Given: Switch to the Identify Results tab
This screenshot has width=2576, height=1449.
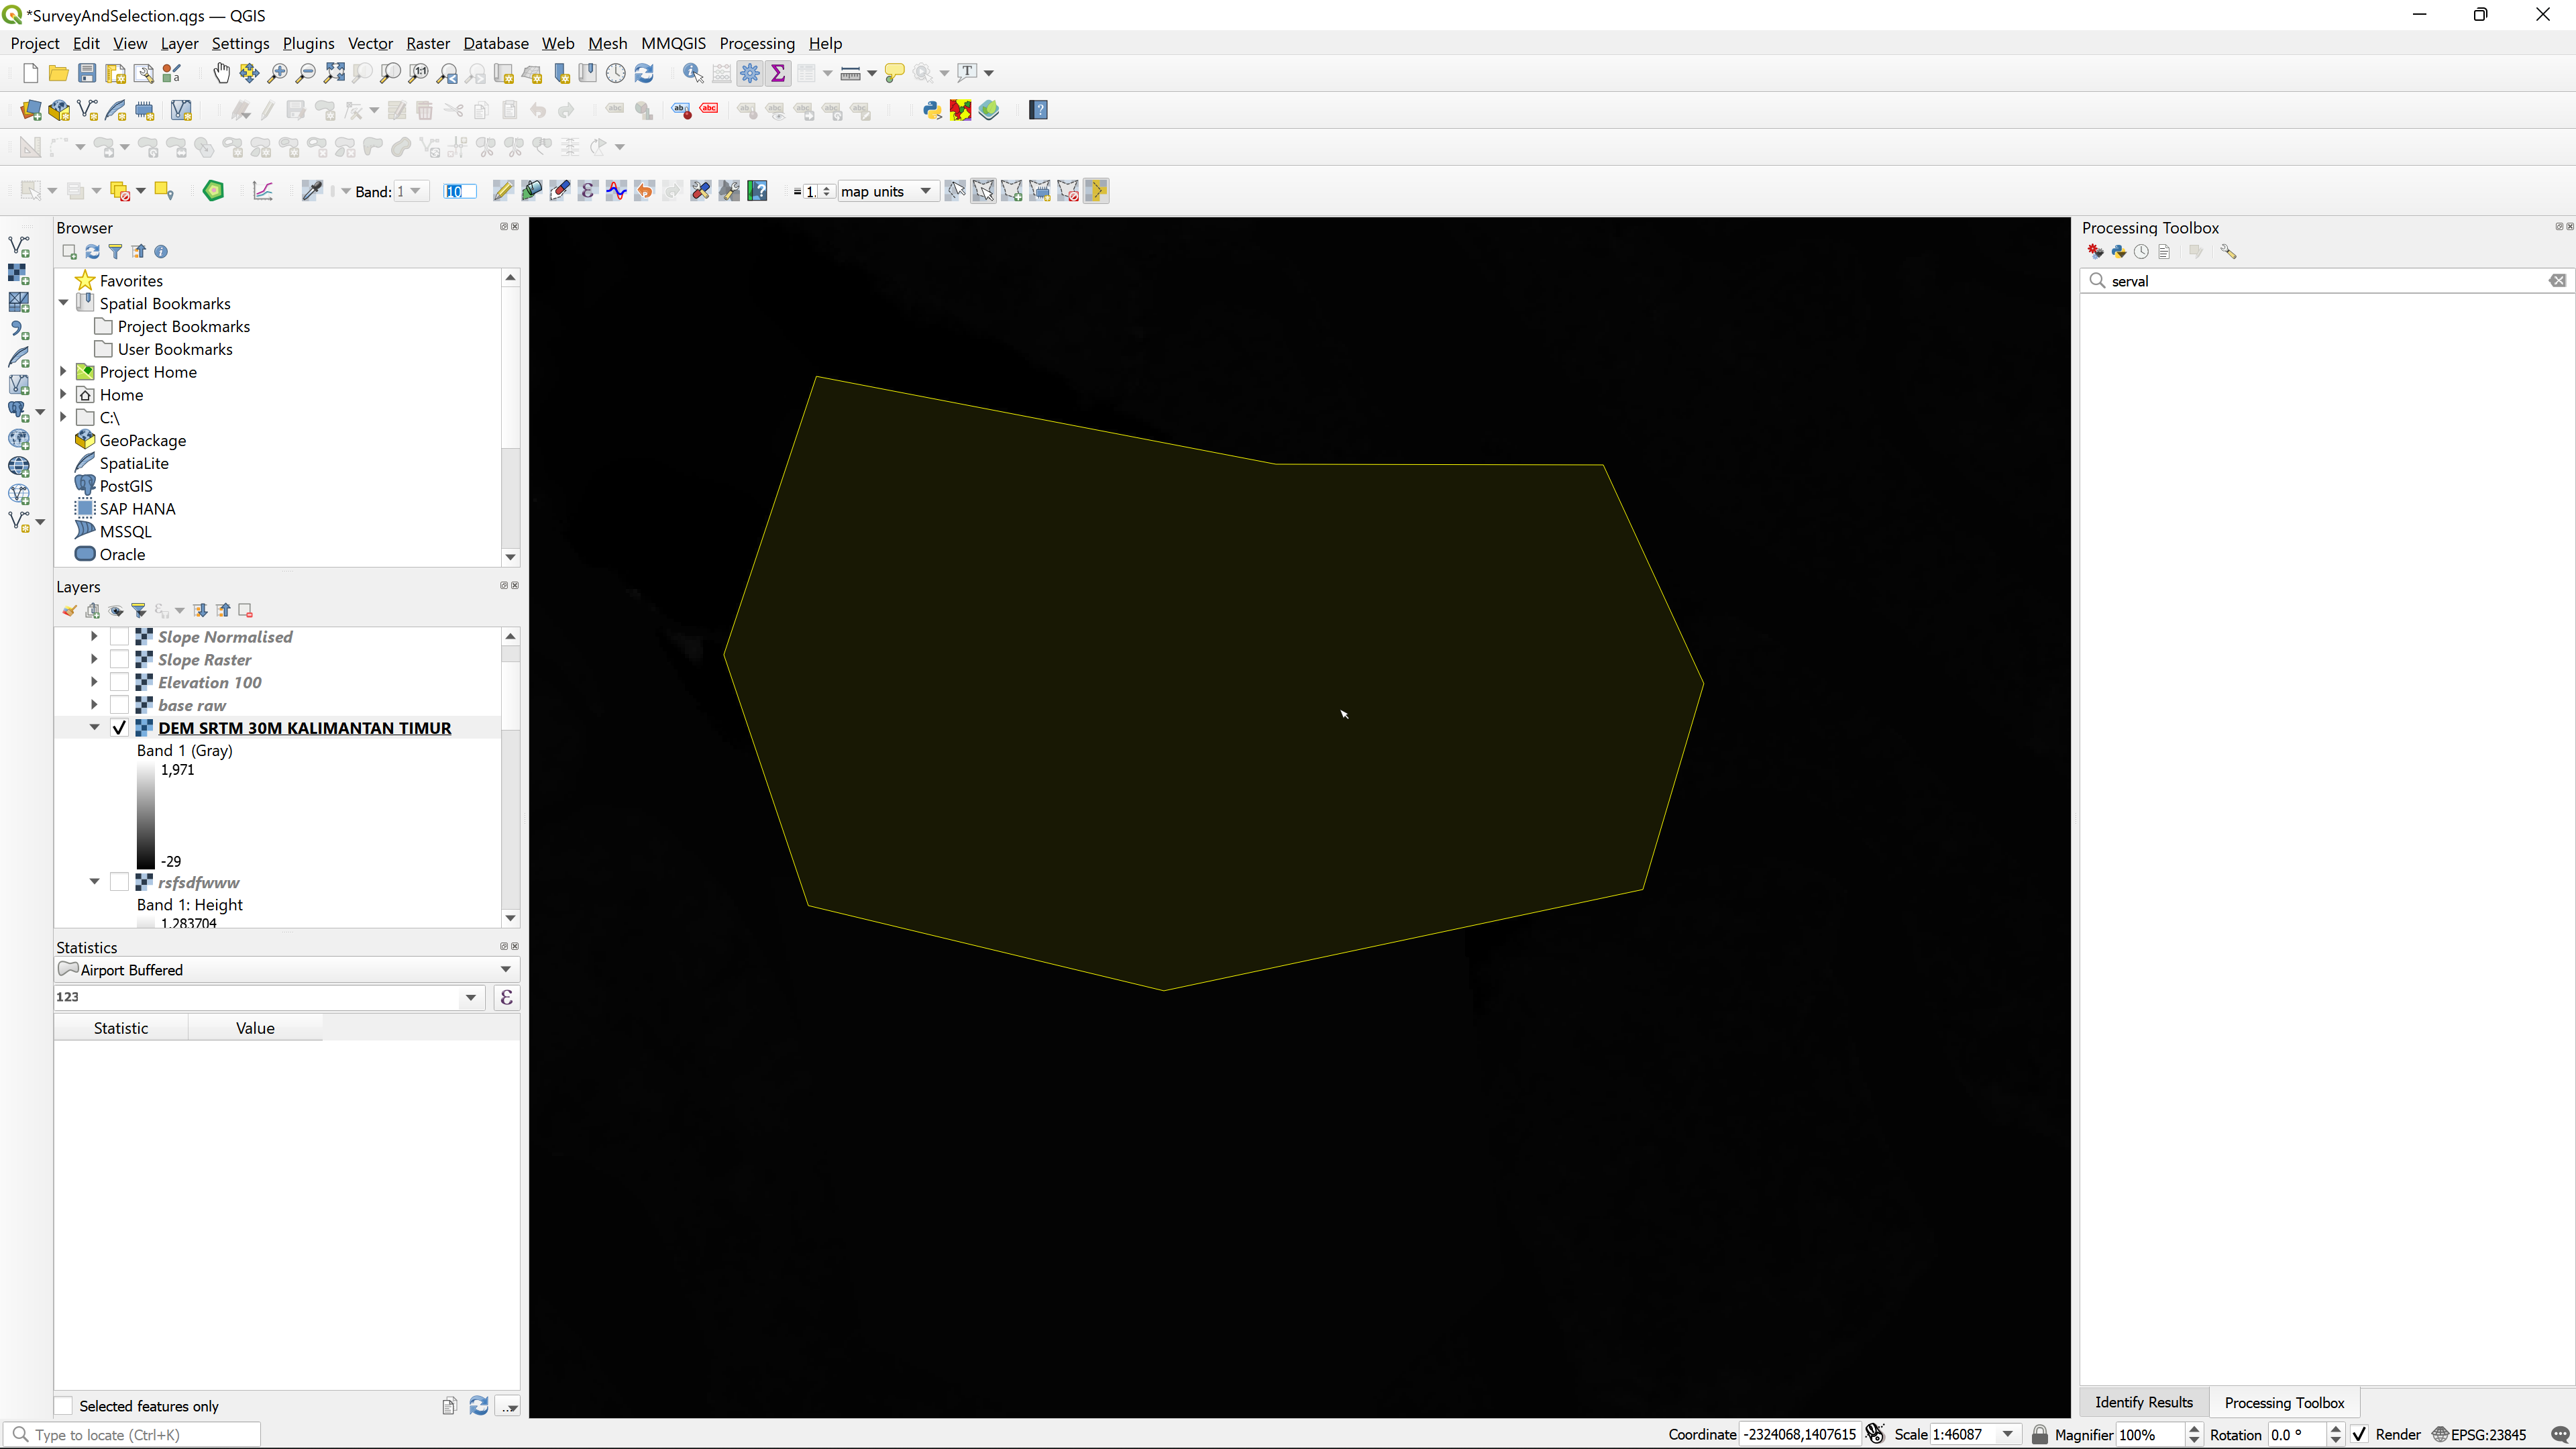Looking at the screenshot, I should point(2143,1402).
